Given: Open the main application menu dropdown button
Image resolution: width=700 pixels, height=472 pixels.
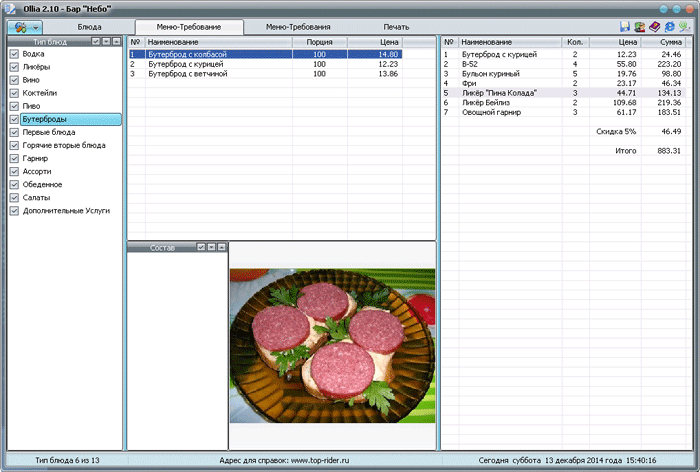Looking at the screenshot, I should coord(25,27).
